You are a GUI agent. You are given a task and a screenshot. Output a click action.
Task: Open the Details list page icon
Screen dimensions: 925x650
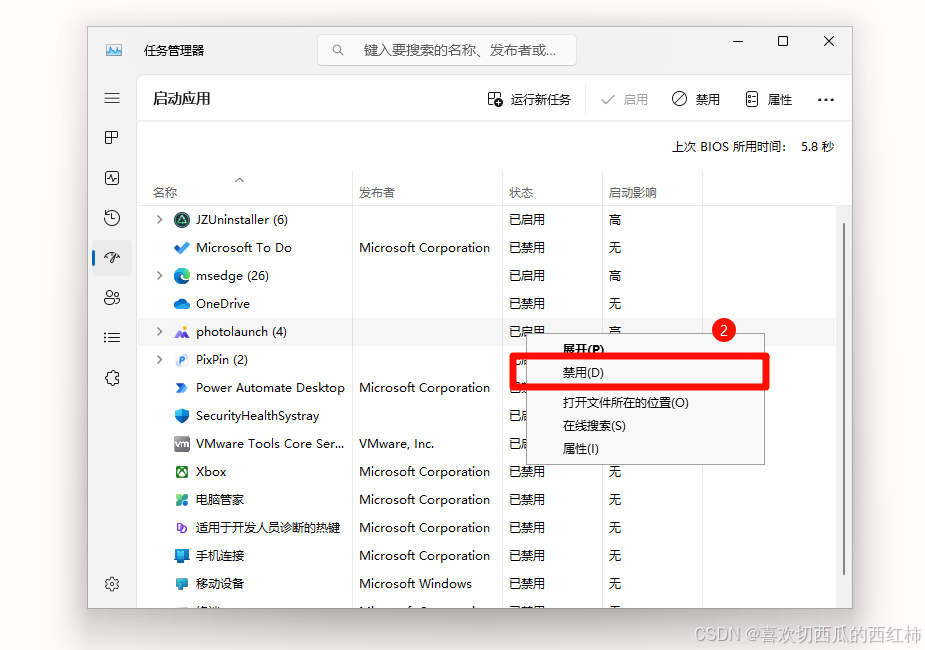(112, 337)
